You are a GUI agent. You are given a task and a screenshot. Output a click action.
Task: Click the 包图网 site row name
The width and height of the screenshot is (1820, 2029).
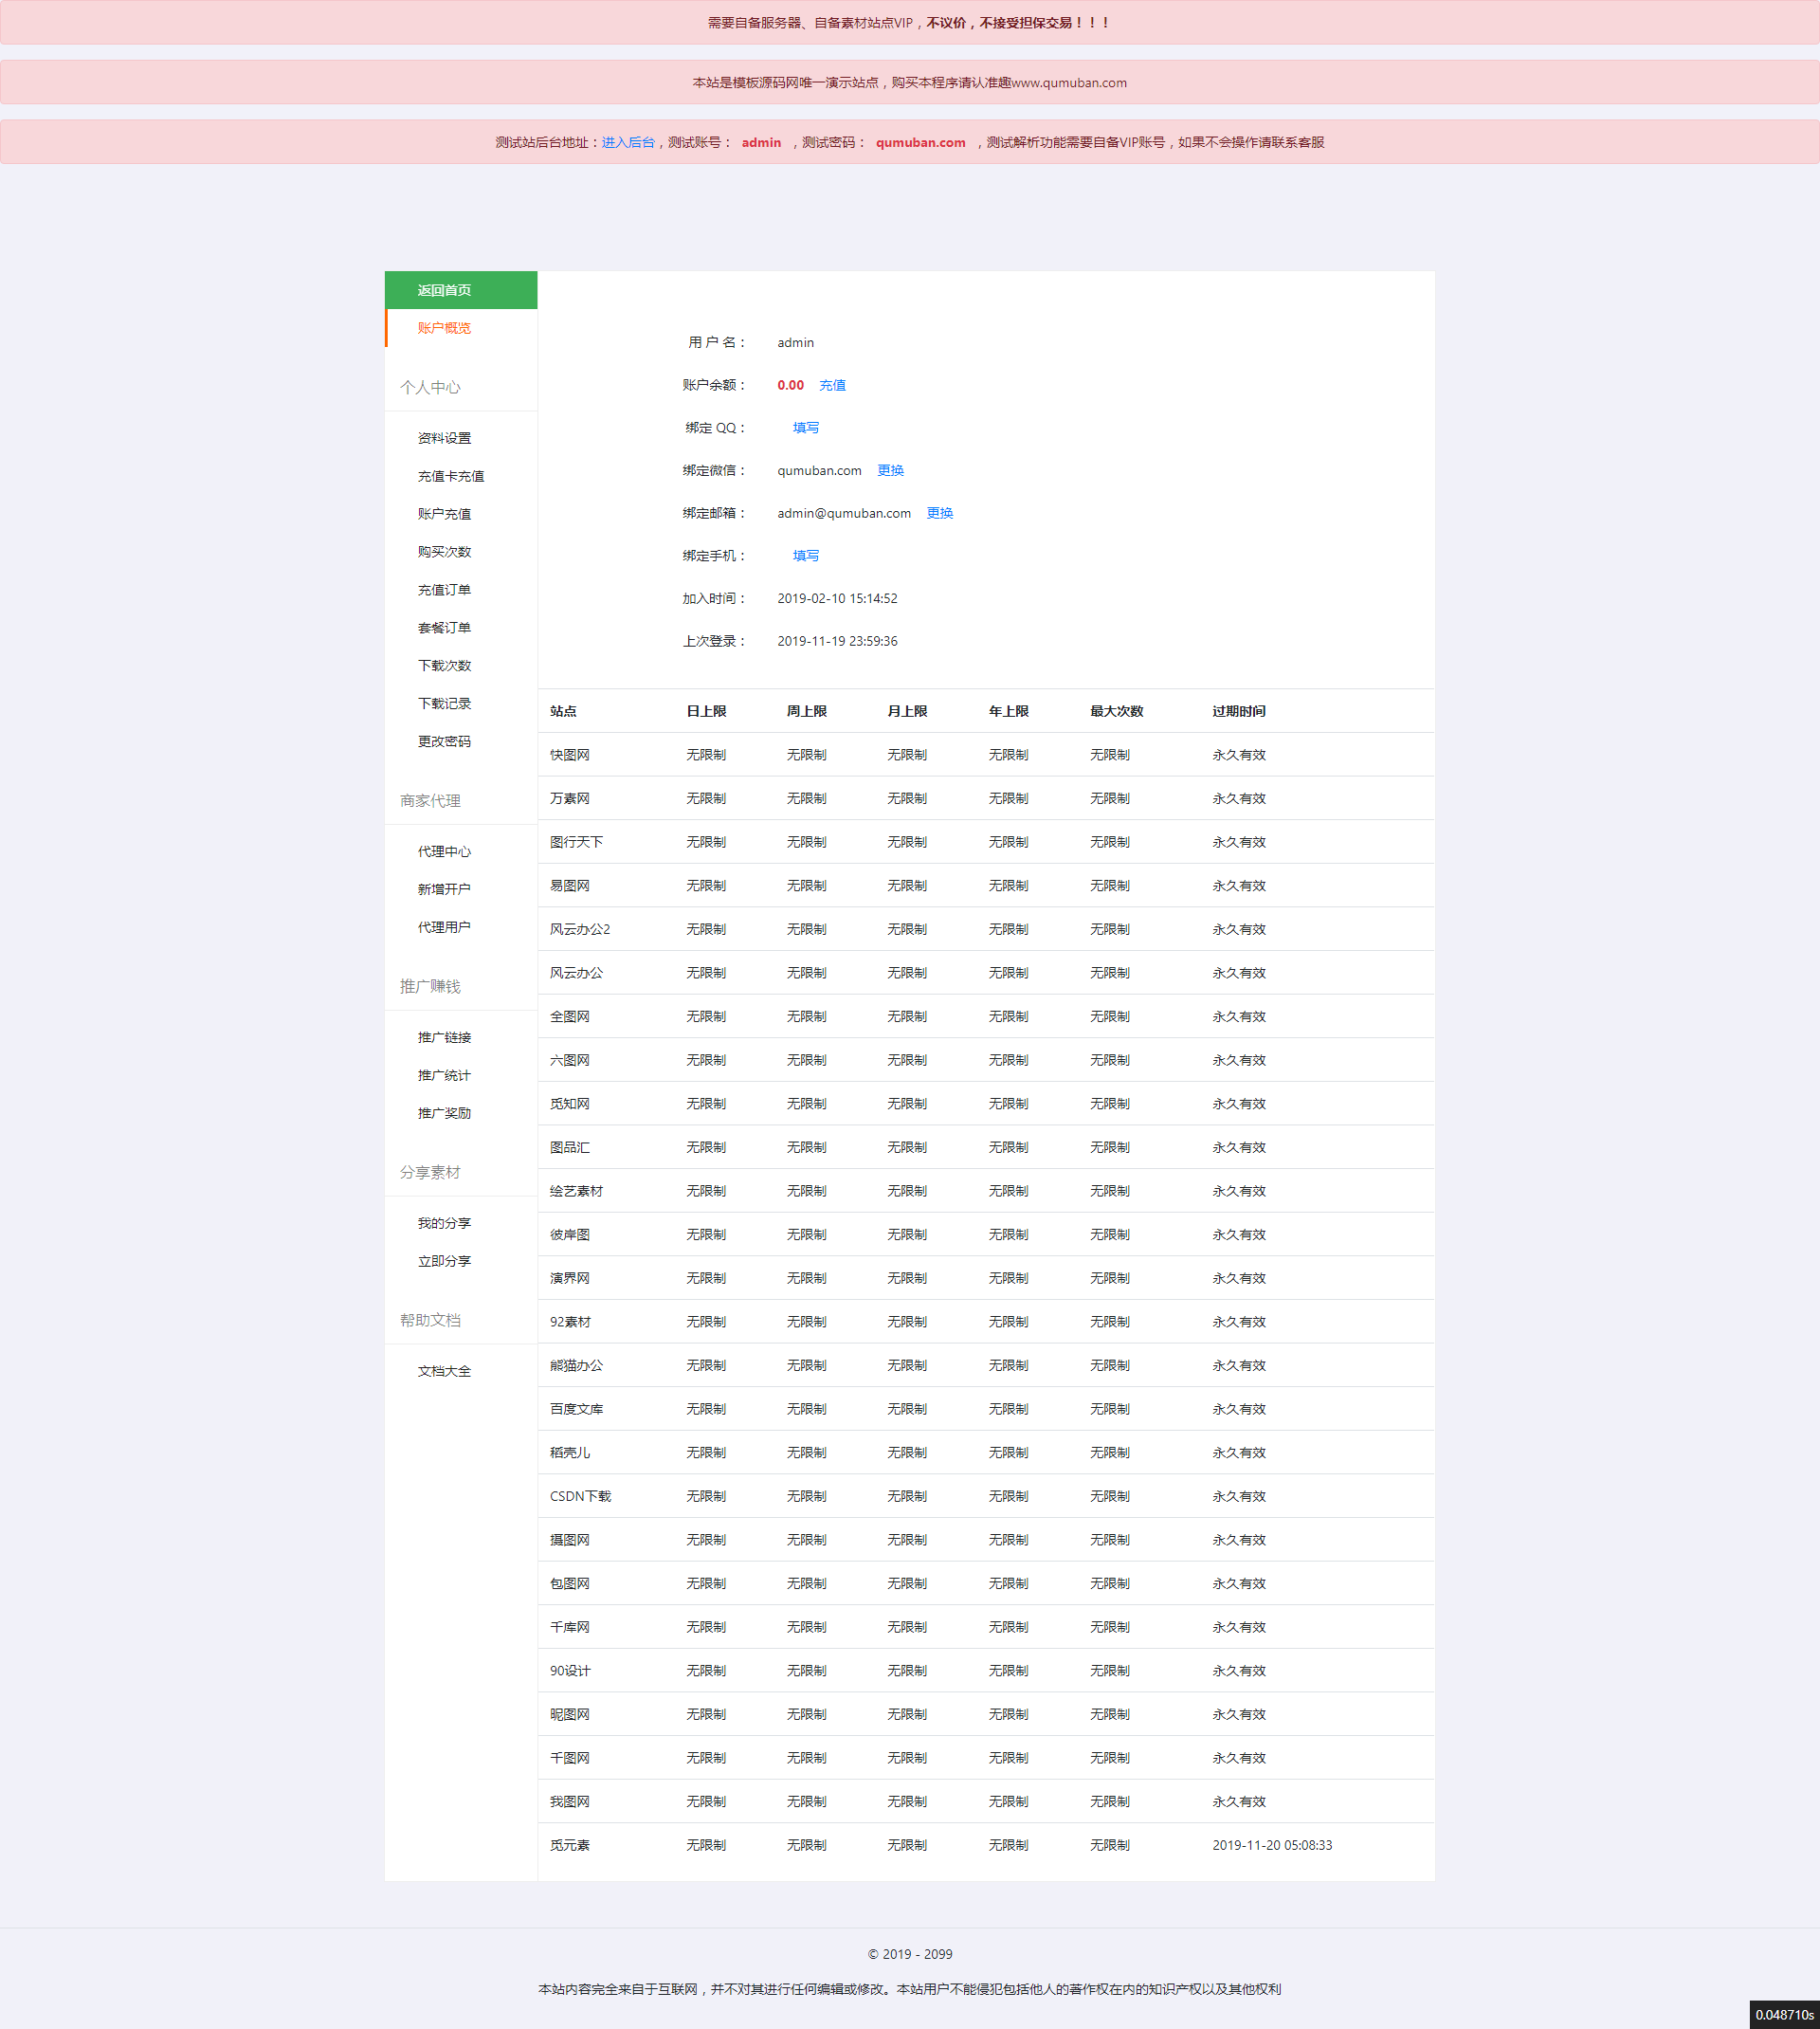(570, 1584)
